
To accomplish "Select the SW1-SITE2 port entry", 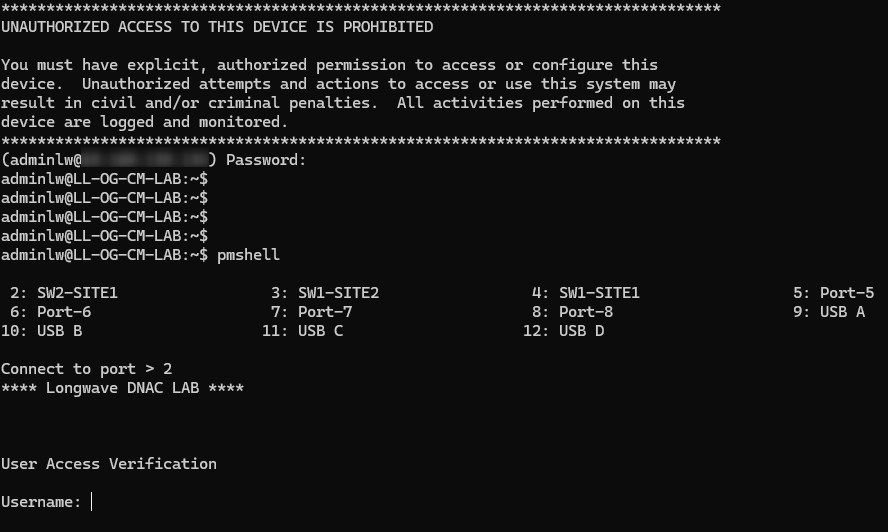I will click(338, 293).
